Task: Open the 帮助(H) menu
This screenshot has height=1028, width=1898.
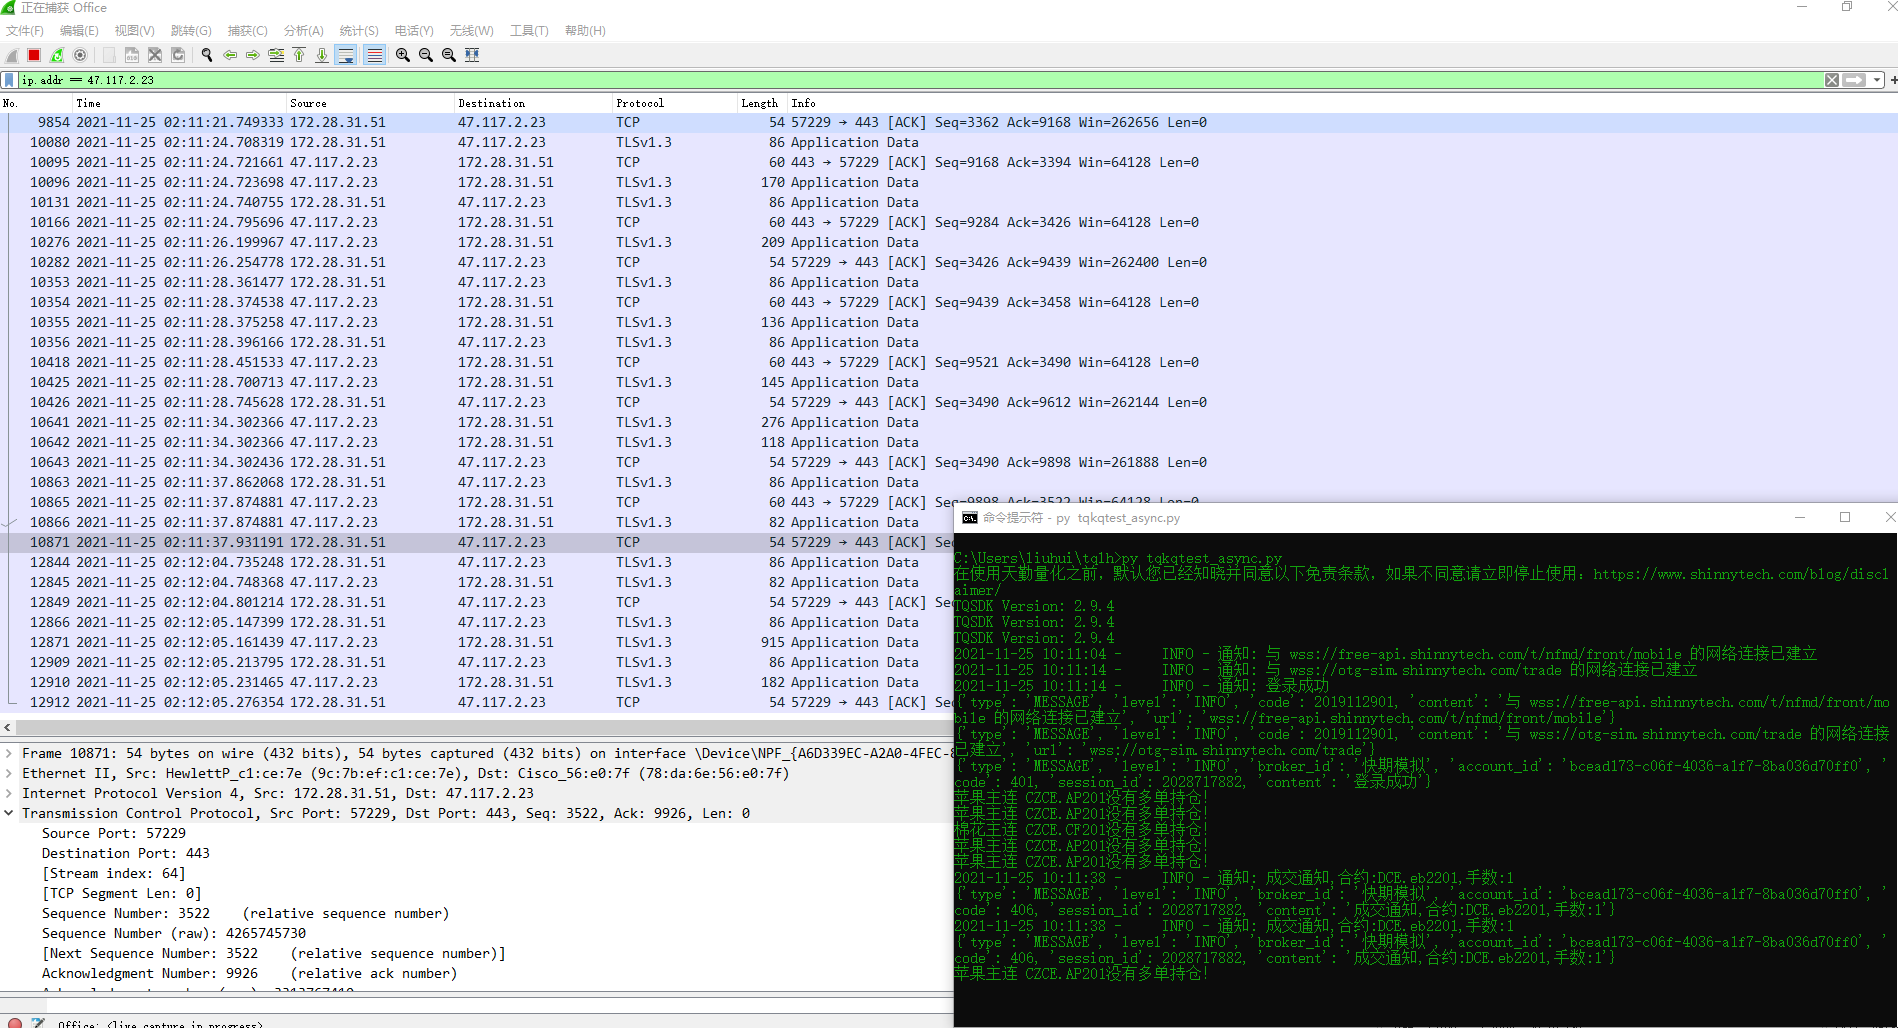Action: click(x=585, y=31)
